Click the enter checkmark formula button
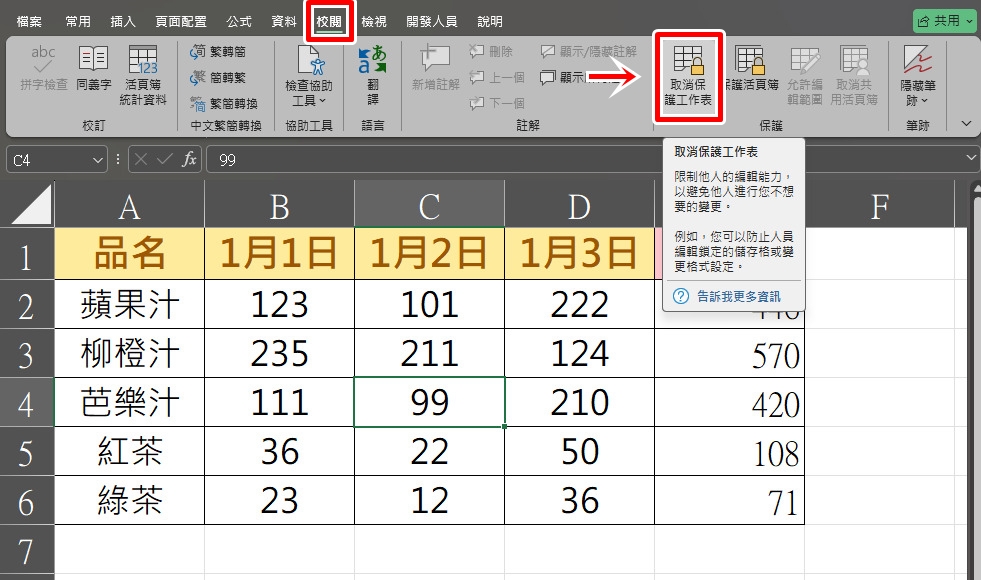Screen dimensions: 981x580 click(x=165, y=160)
